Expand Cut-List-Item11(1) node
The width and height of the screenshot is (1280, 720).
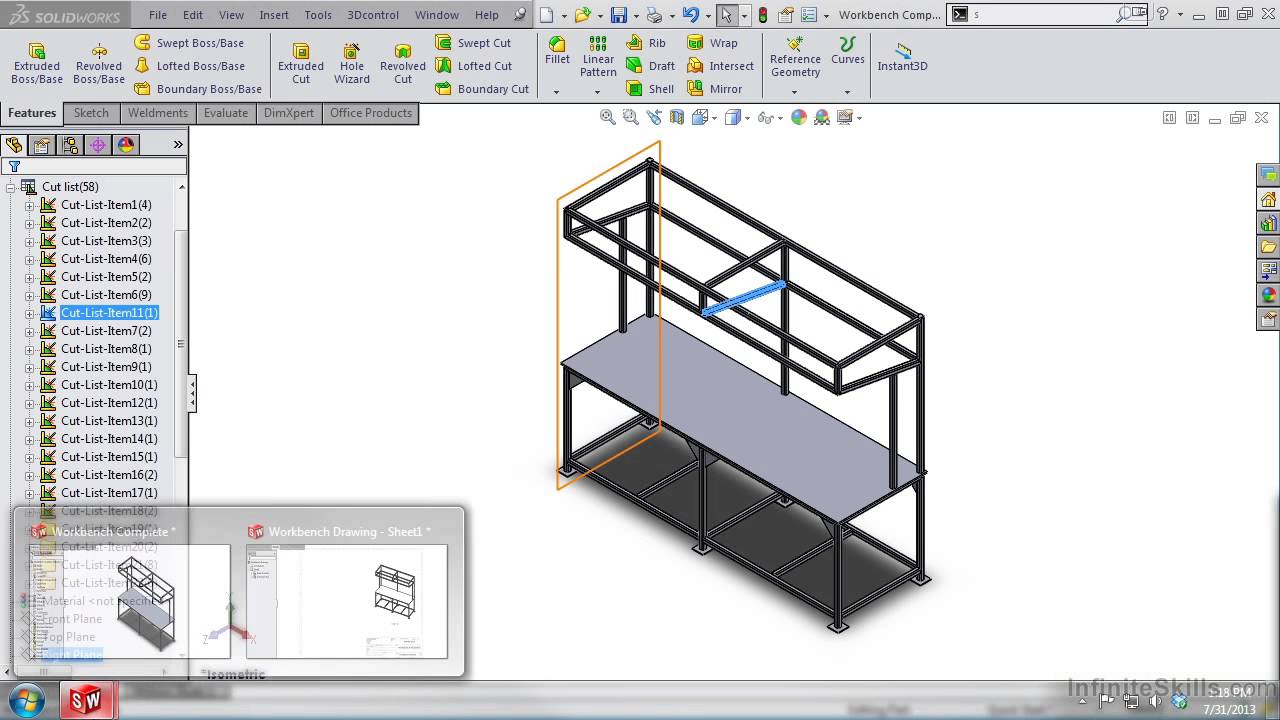[29, 313]
